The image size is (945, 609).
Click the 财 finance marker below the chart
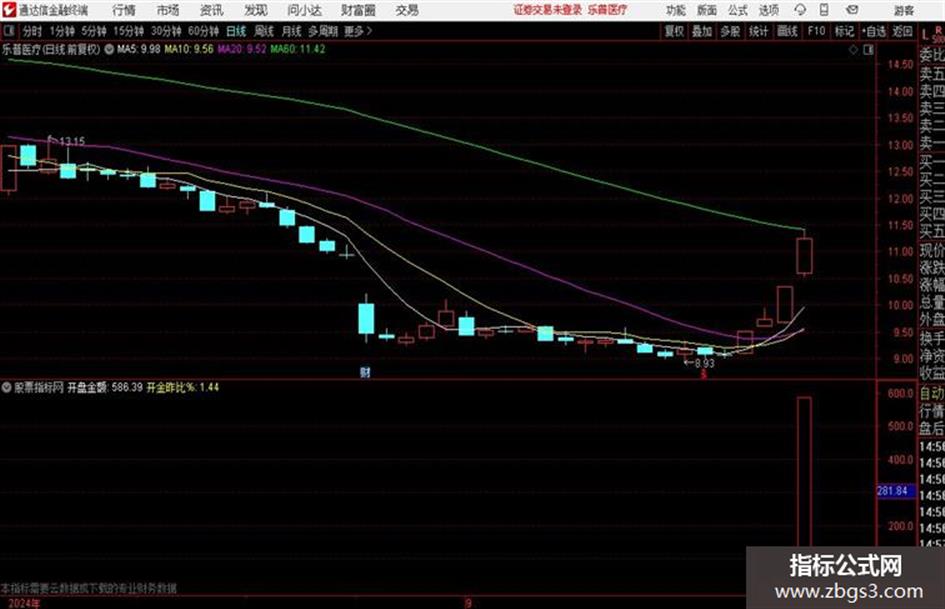pyautogui.click(x=365, y=373)
